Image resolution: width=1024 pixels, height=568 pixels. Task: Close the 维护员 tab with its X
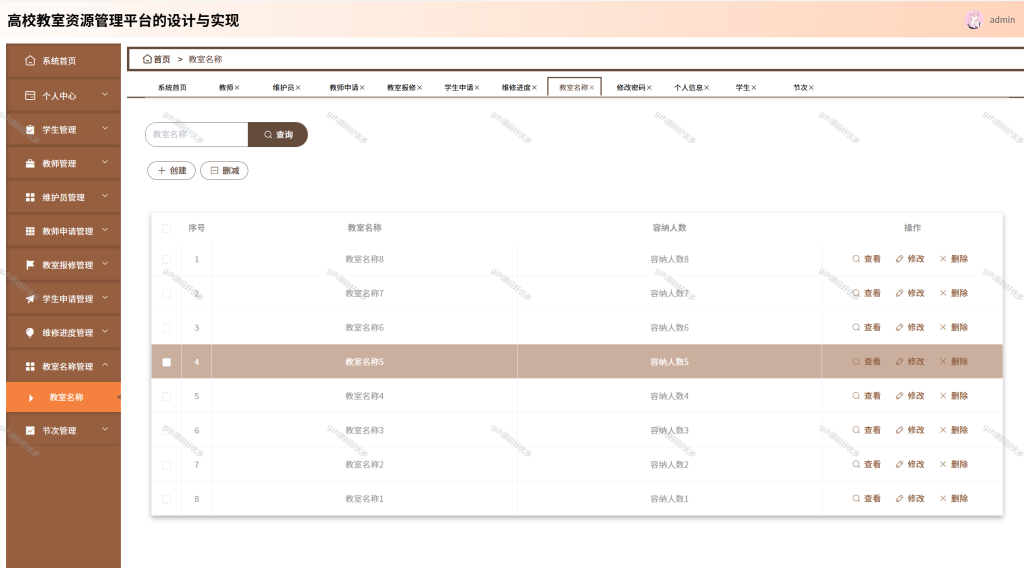(x=298, y=87)
